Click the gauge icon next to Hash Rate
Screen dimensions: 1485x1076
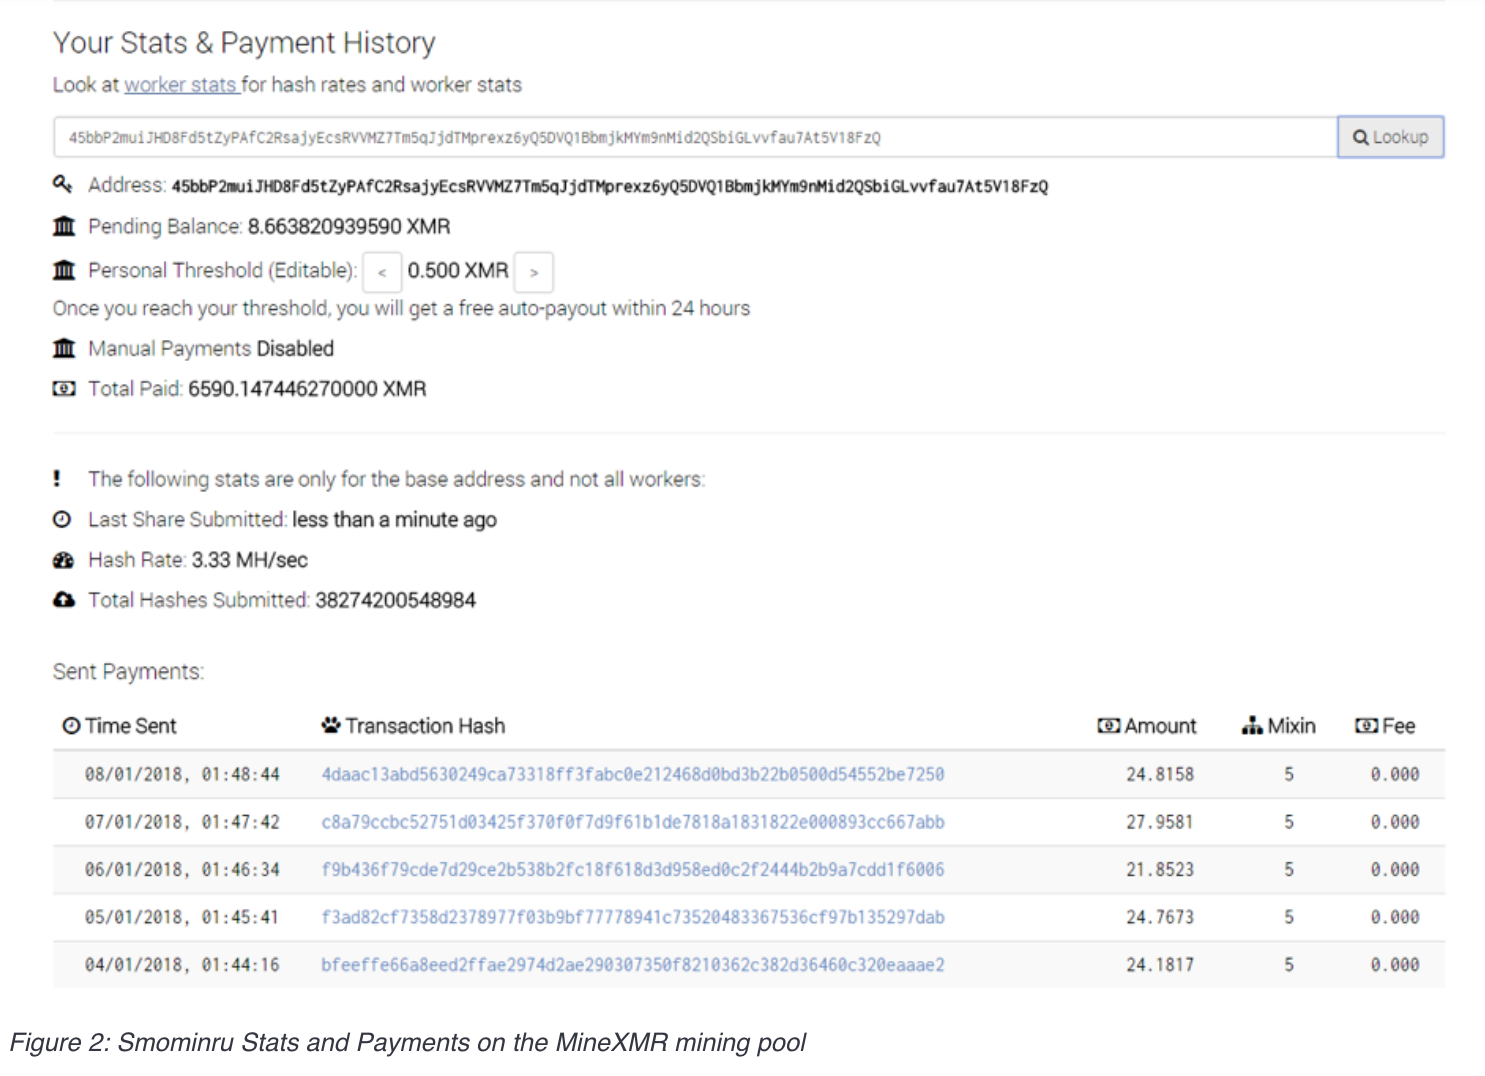point(62,560)
